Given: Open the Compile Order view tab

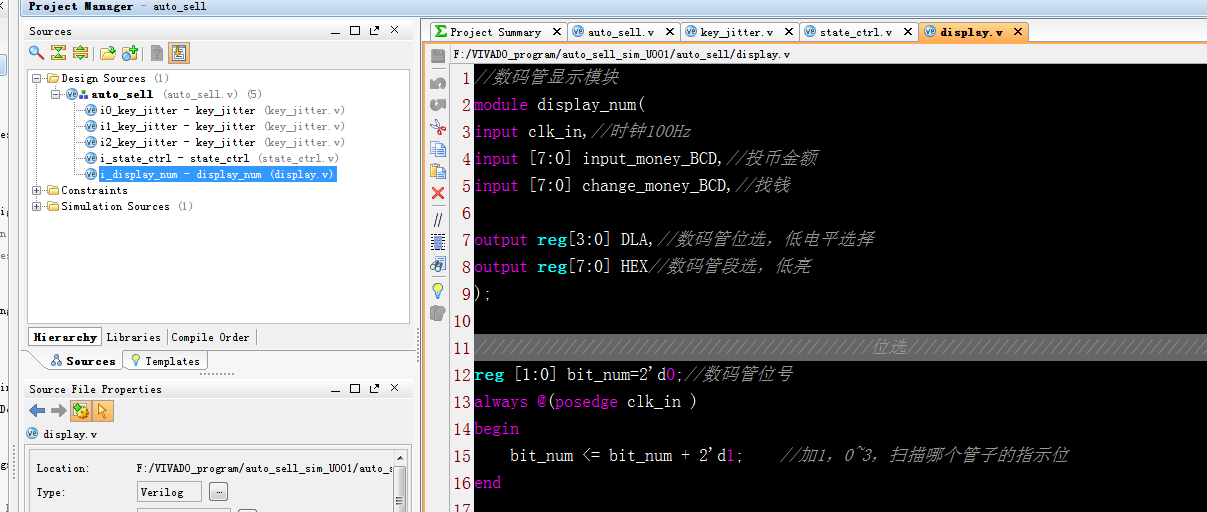Looking at the screenshot, I should point(210,337).
